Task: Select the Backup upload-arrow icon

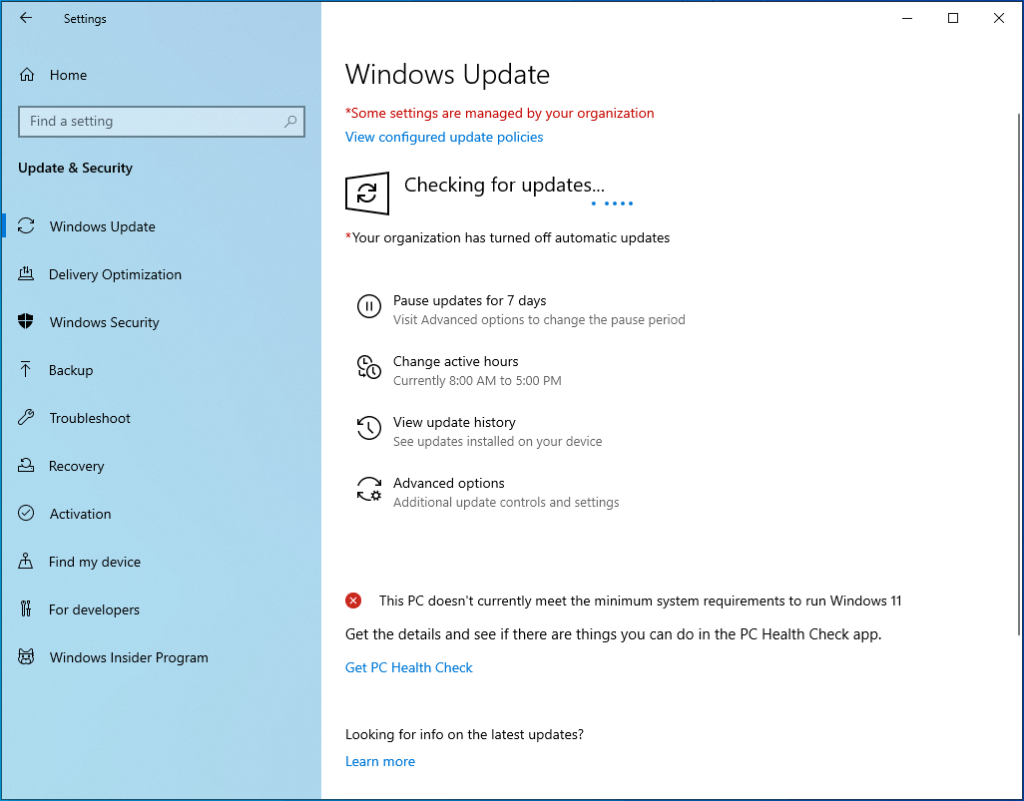Action: tap(26, 370)
